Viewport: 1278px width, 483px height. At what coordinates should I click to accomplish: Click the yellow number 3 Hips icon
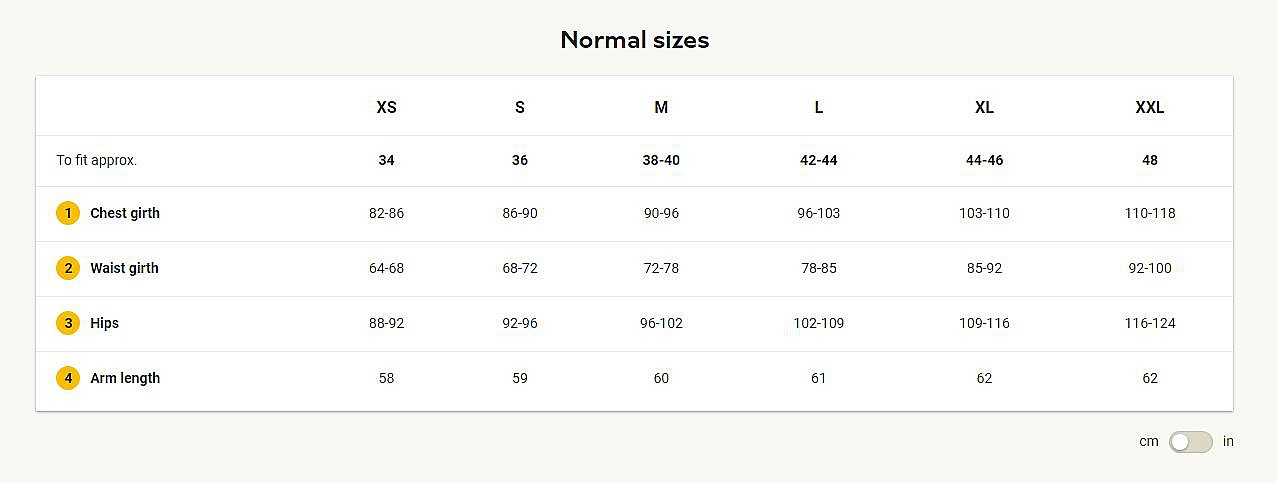(68, 323)
